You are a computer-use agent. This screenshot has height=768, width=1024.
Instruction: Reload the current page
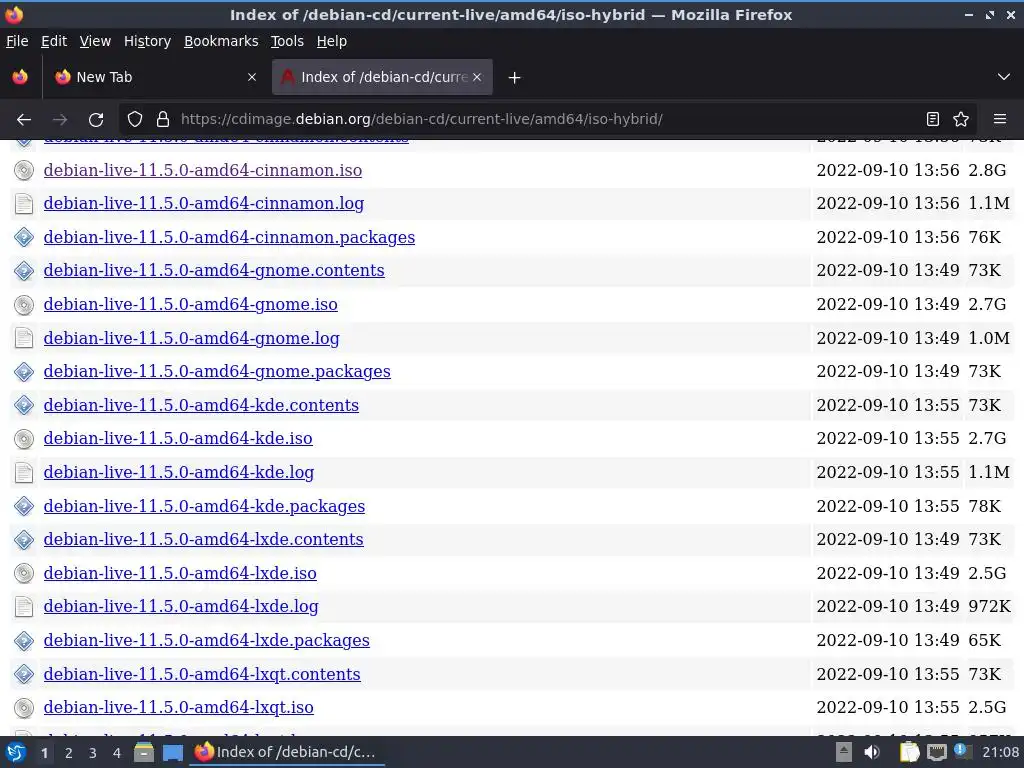[96, 120]
